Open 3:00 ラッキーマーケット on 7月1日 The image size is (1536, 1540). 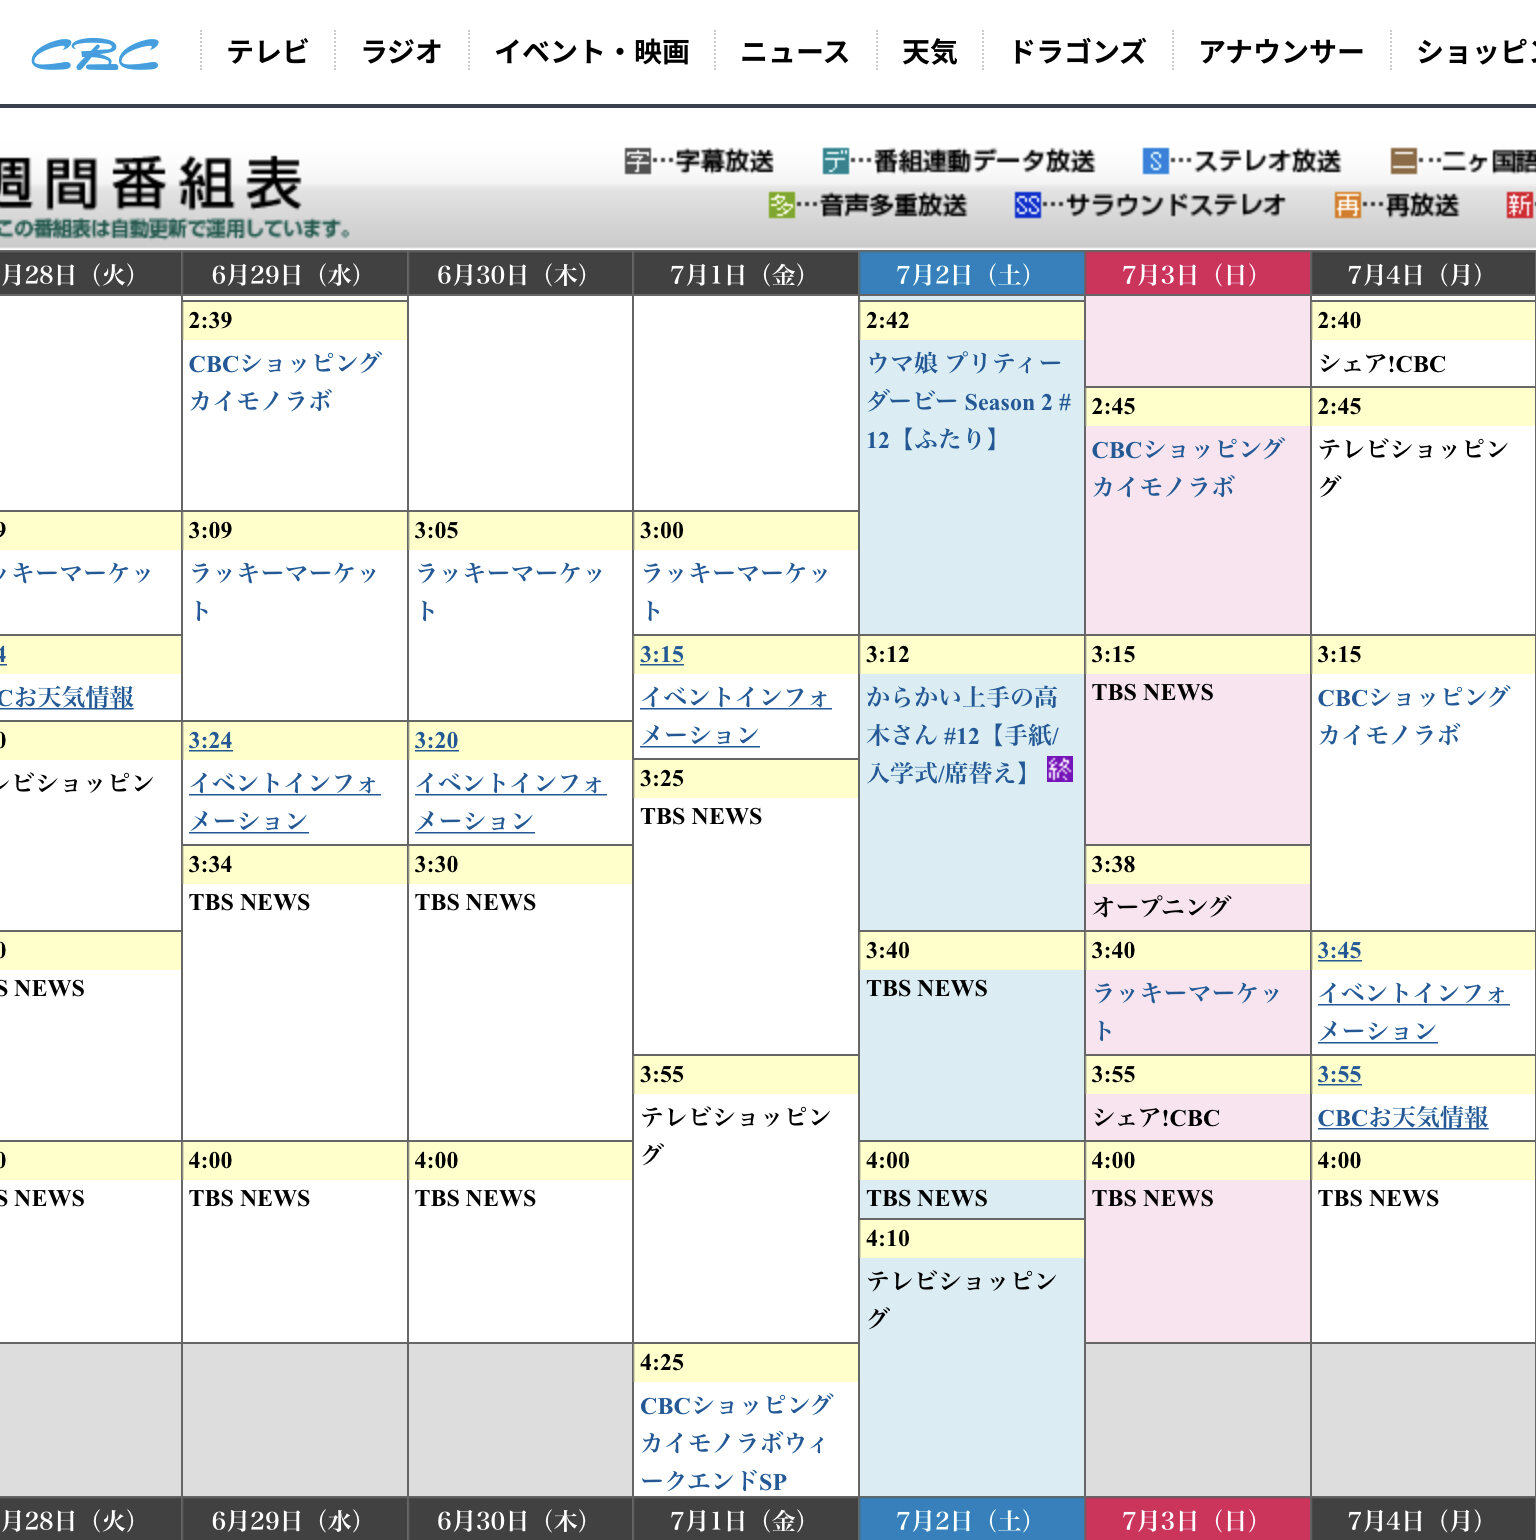tap(736, 592)
